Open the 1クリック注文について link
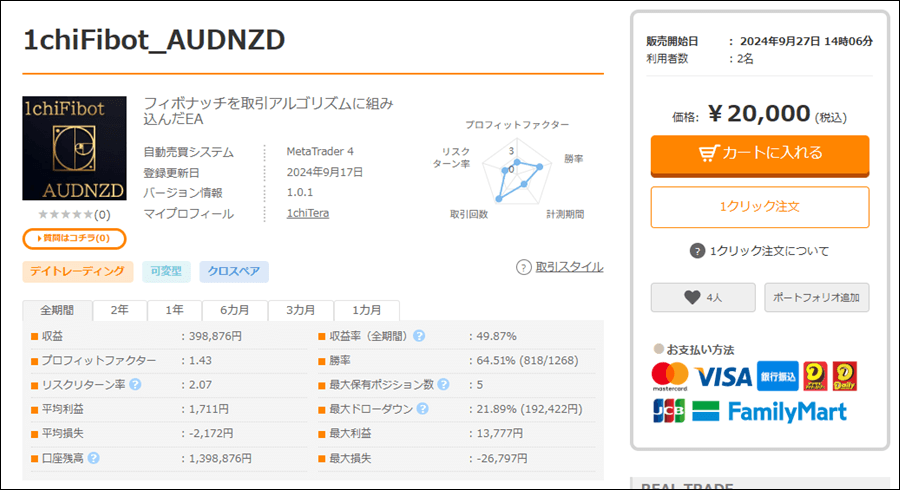The height and width of the screenshot is (490, 900). pos(769,251)
